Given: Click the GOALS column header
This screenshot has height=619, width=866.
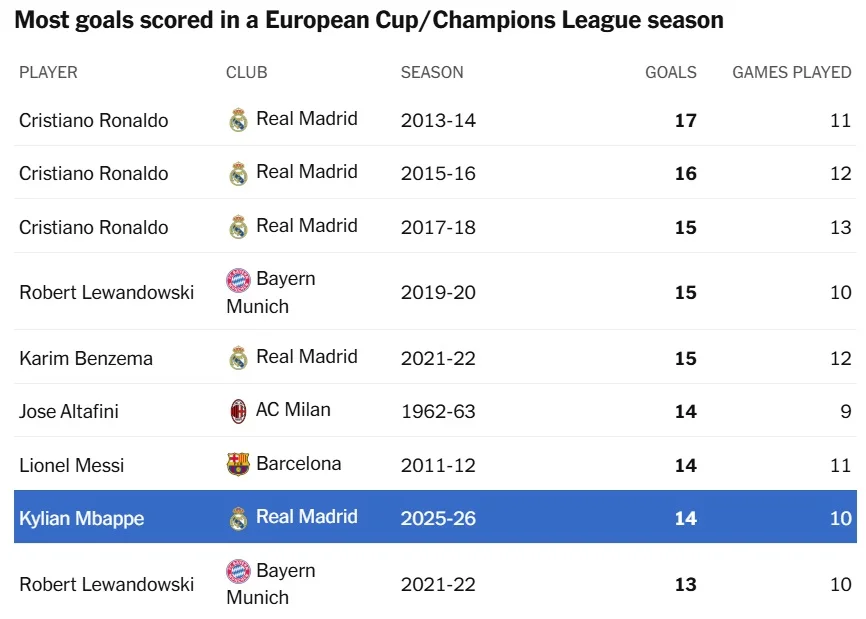Looking at the screenshot, I should pos(670,73).
